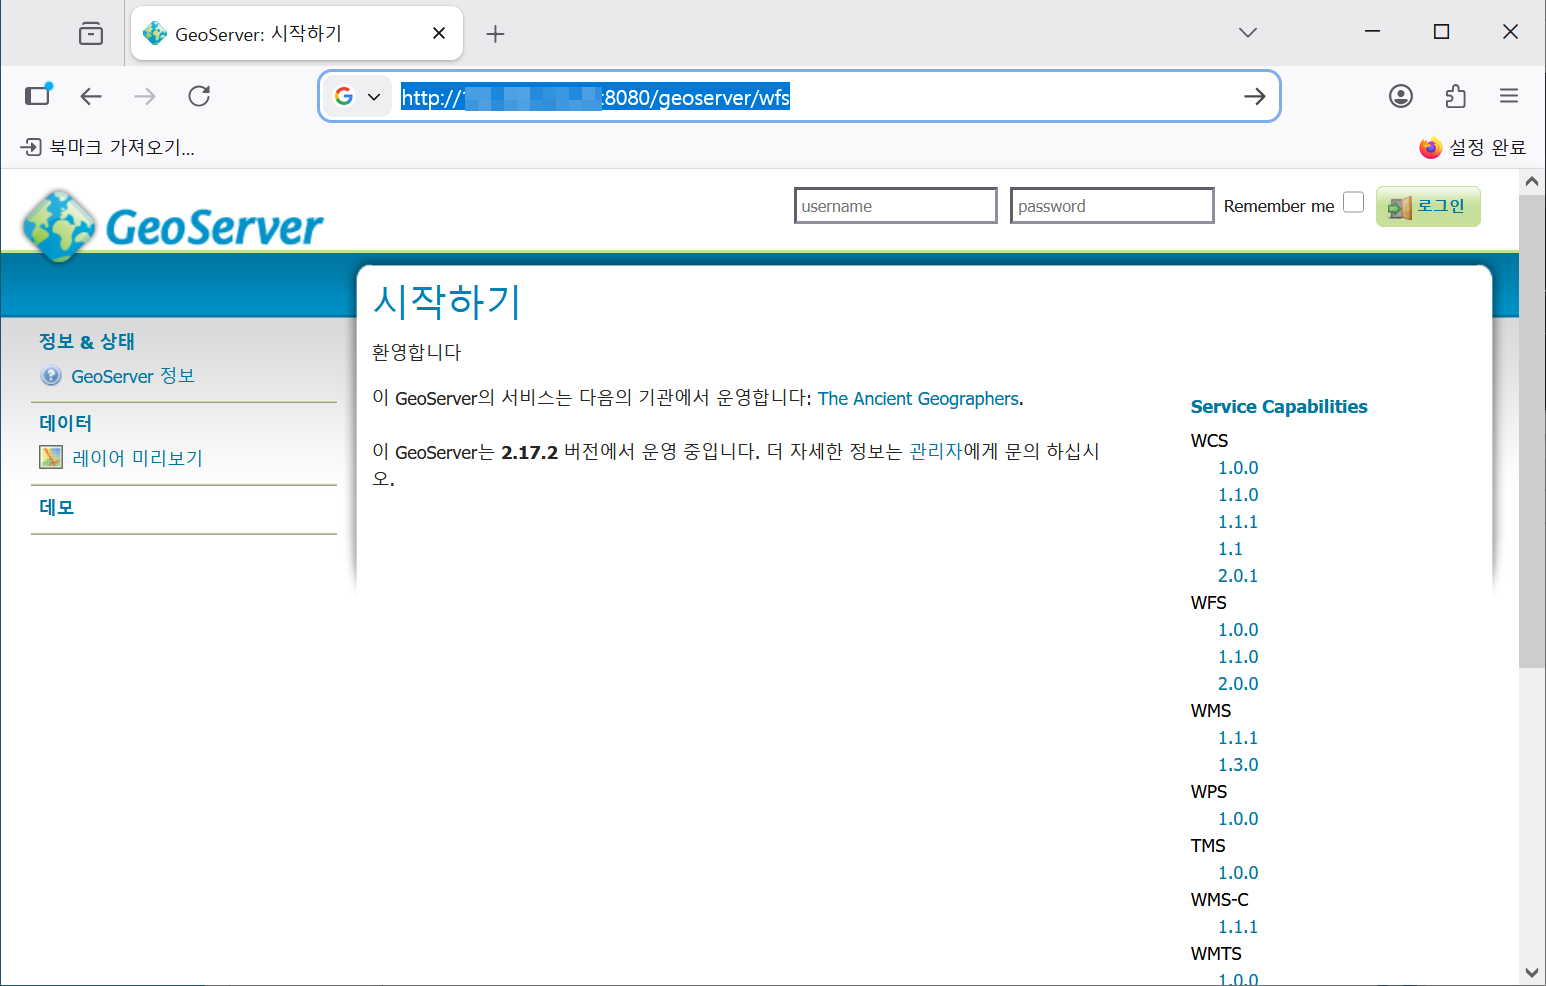
Task: Click the 관리자 administrator link
Action: (936, 452)
